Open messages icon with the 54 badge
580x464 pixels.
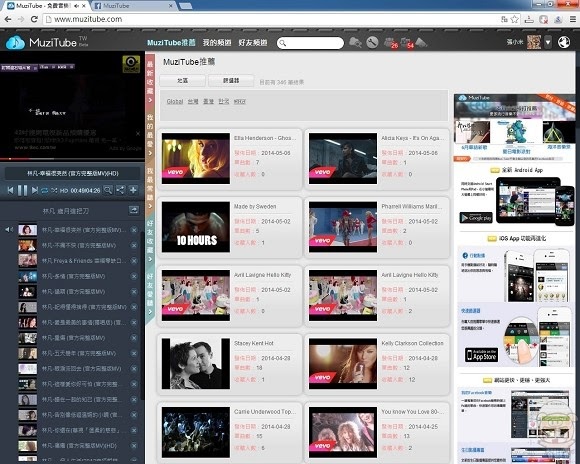(407, 43)
